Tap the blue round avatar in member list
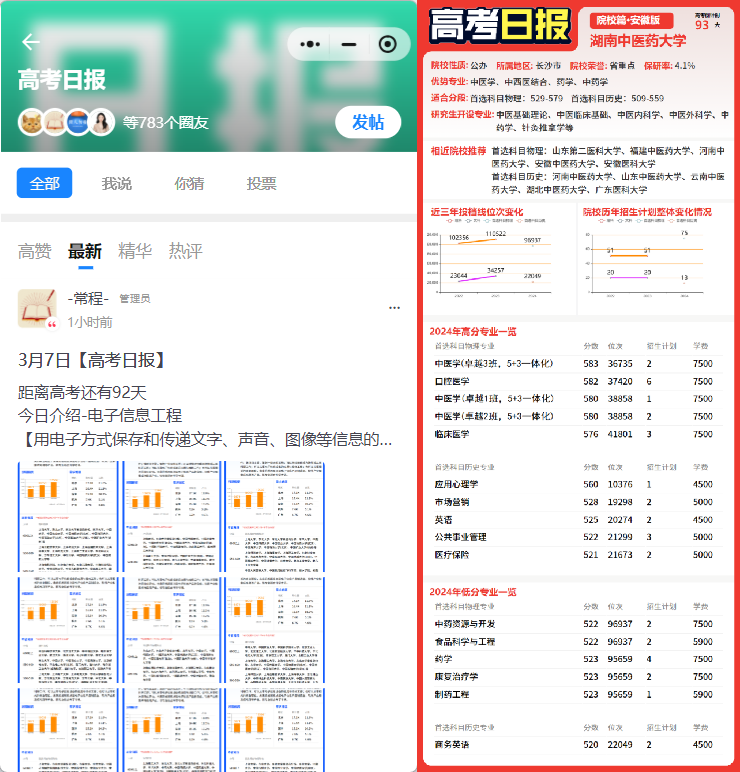This screenshot has height=772, width=740. point(78,122)
